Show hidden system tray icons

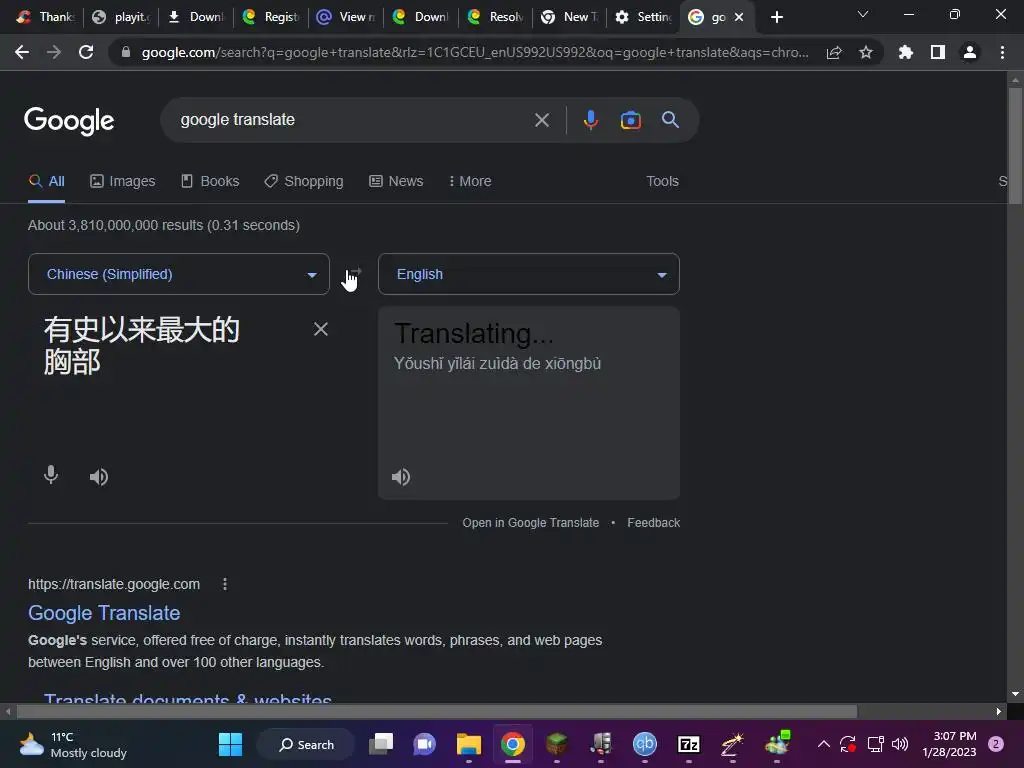(x=824, y=744)
